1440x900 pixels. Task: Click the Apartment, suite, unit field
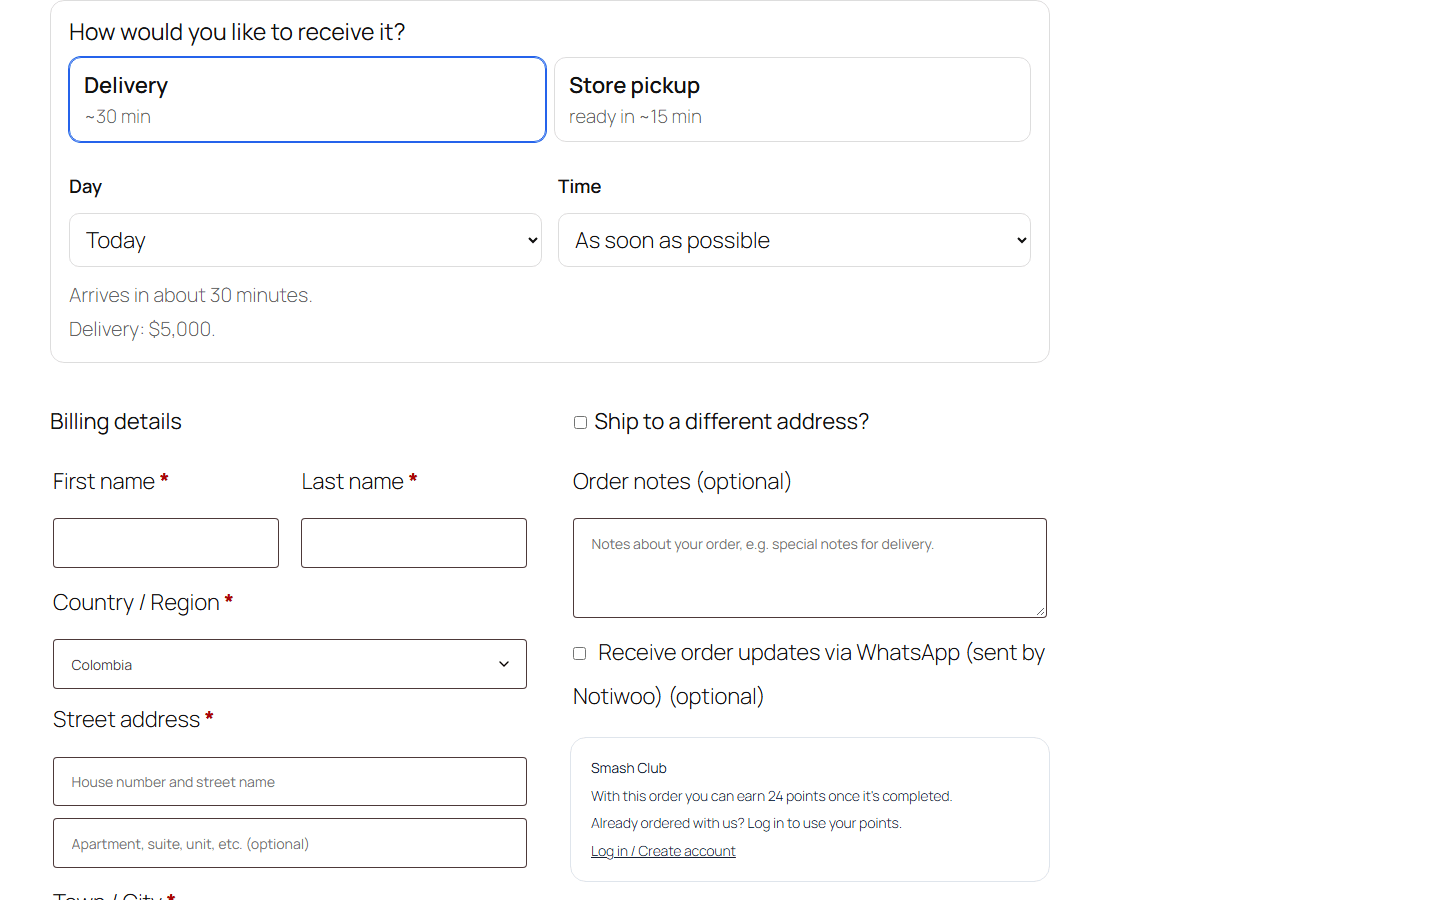click(290, 843)
